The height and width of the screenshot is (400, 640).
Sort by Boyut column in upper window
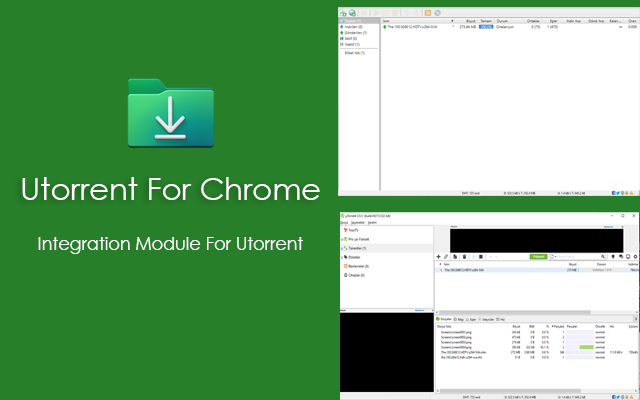pos(471,21)
